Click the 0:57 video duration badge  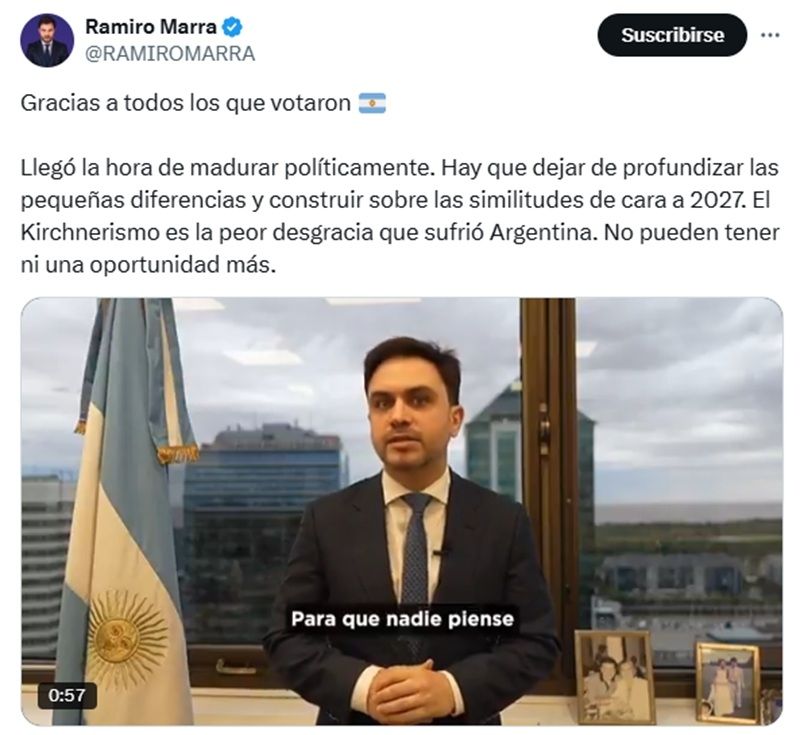point(67,695)
